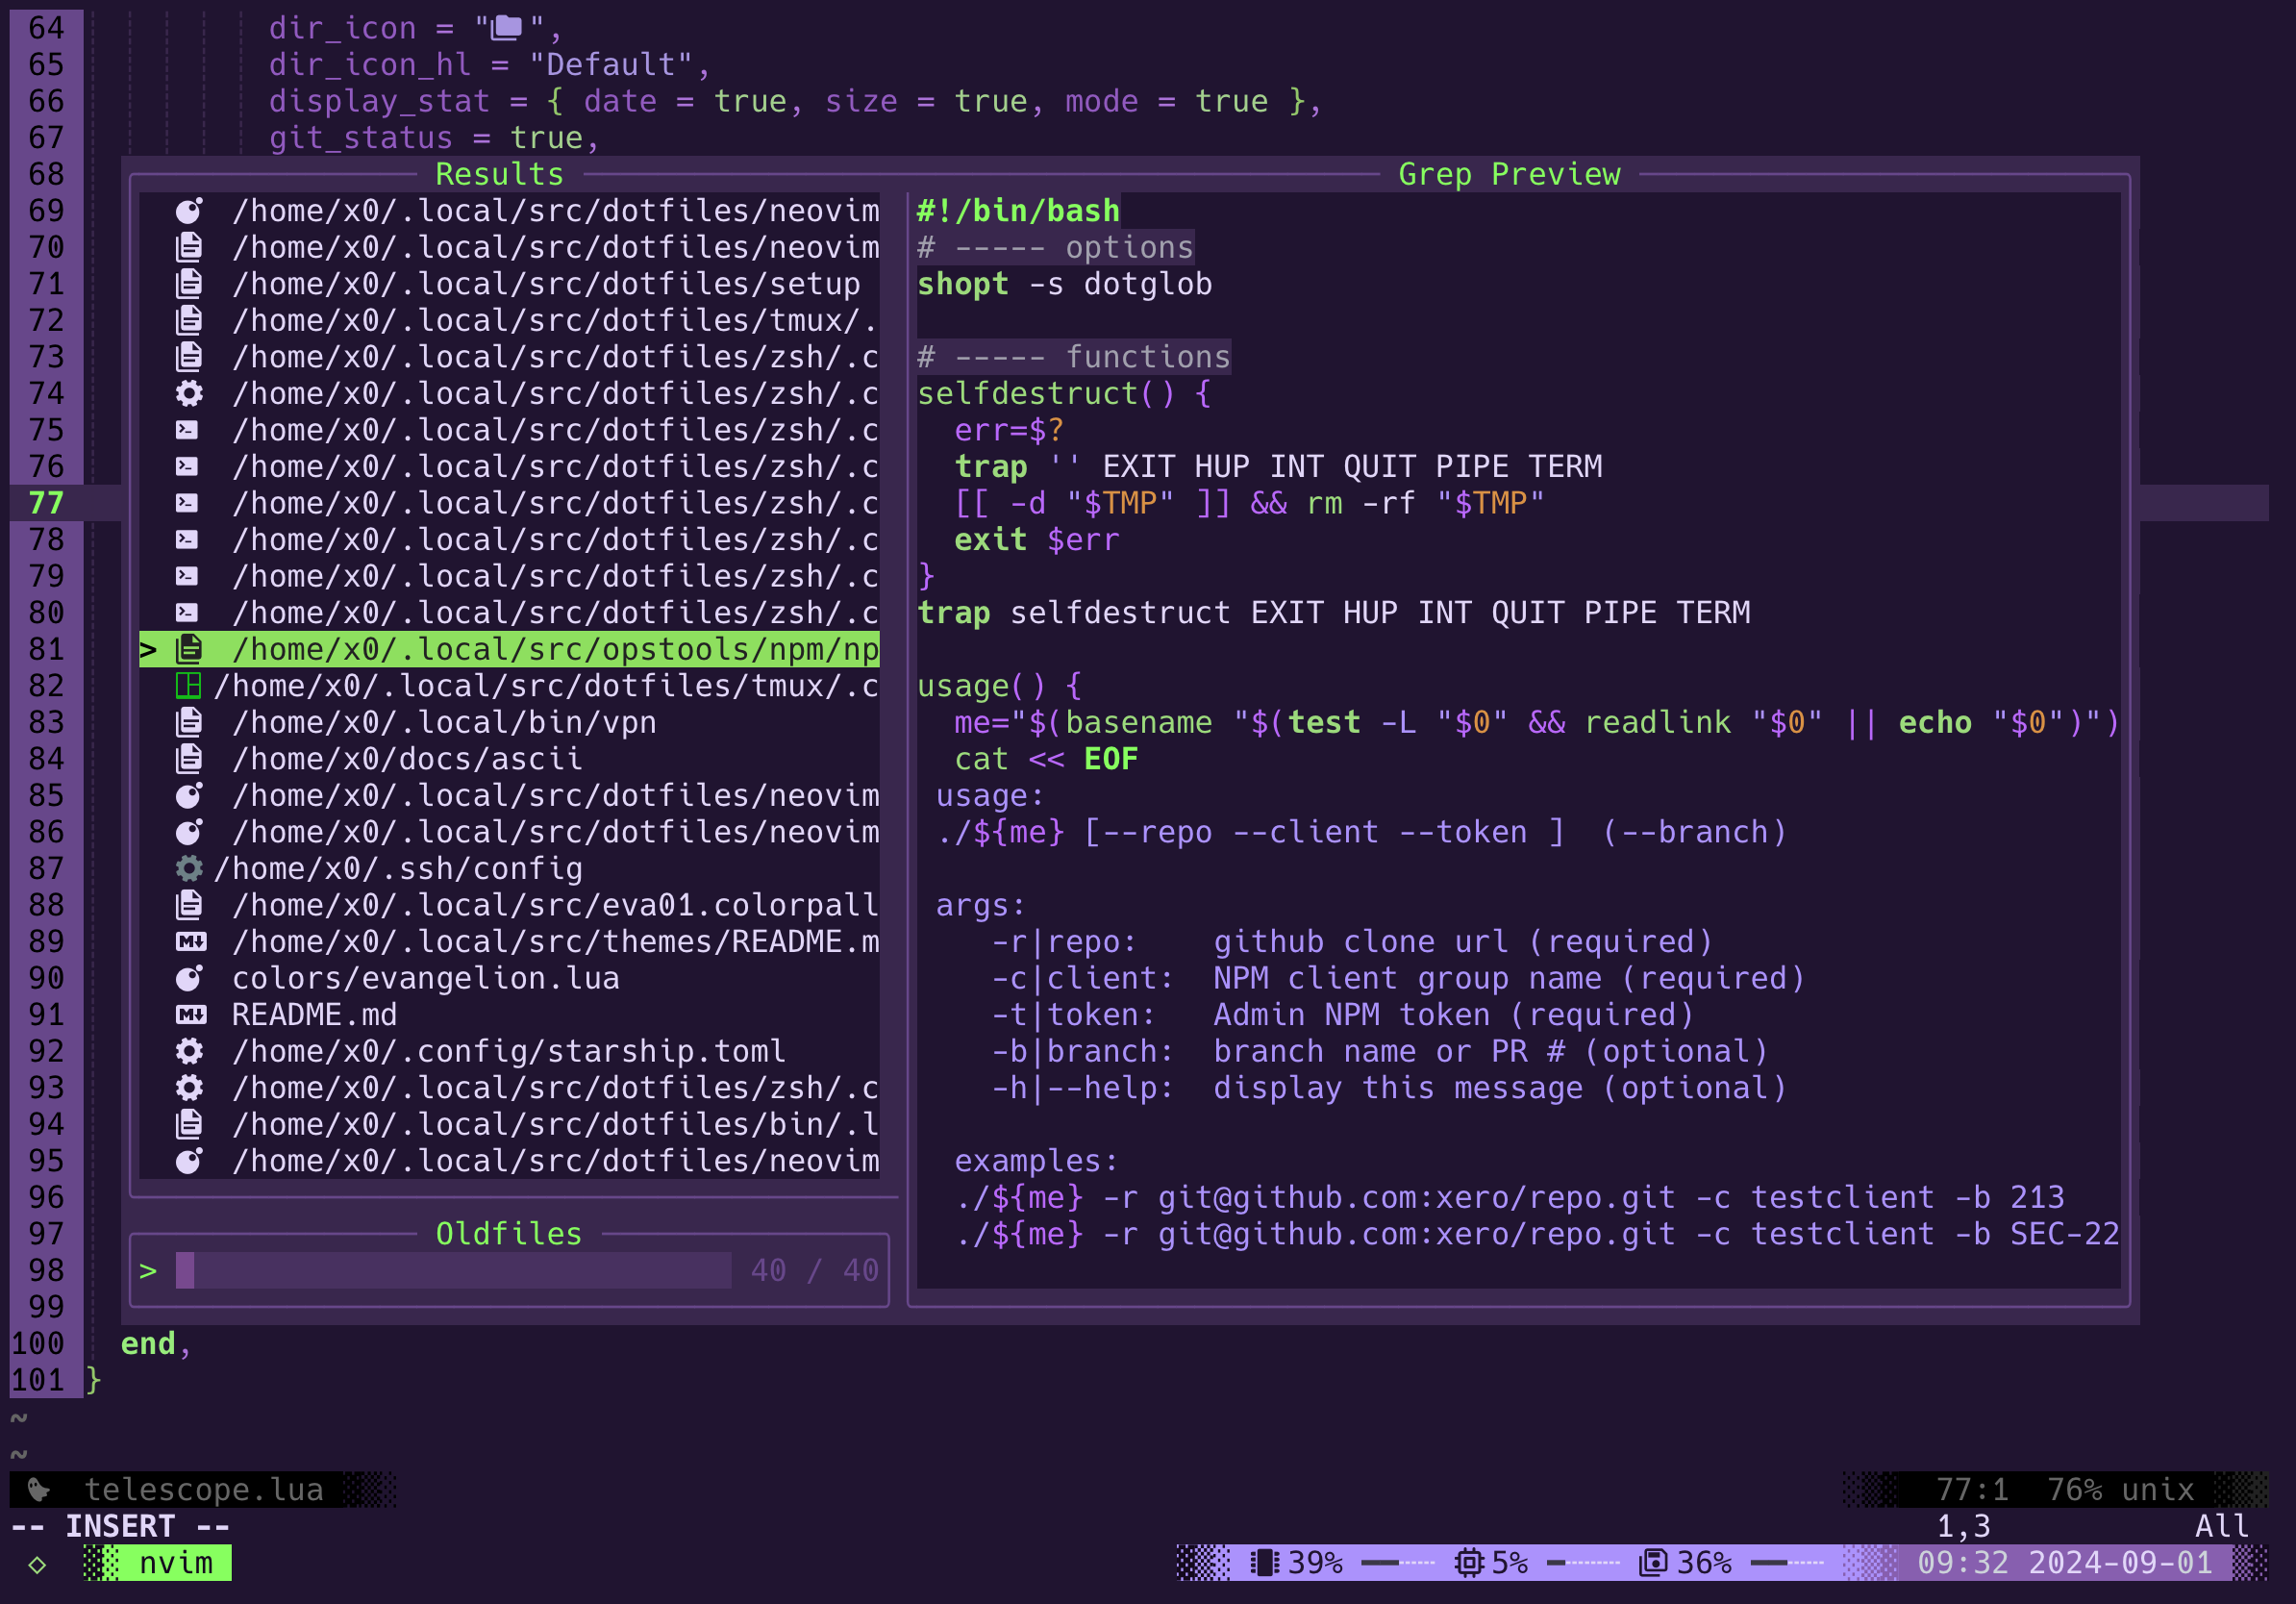Click the markdown icon next to README.md
Viewport: 2296px width, 1604px height.
[190, 1015]
